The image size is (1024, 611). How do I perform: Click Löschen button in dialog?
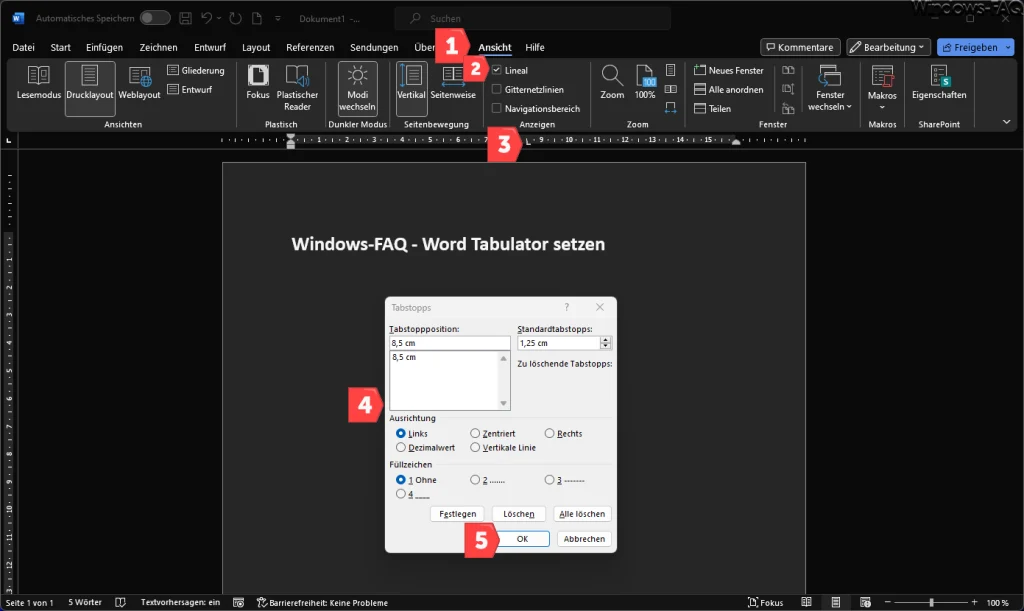519,514
